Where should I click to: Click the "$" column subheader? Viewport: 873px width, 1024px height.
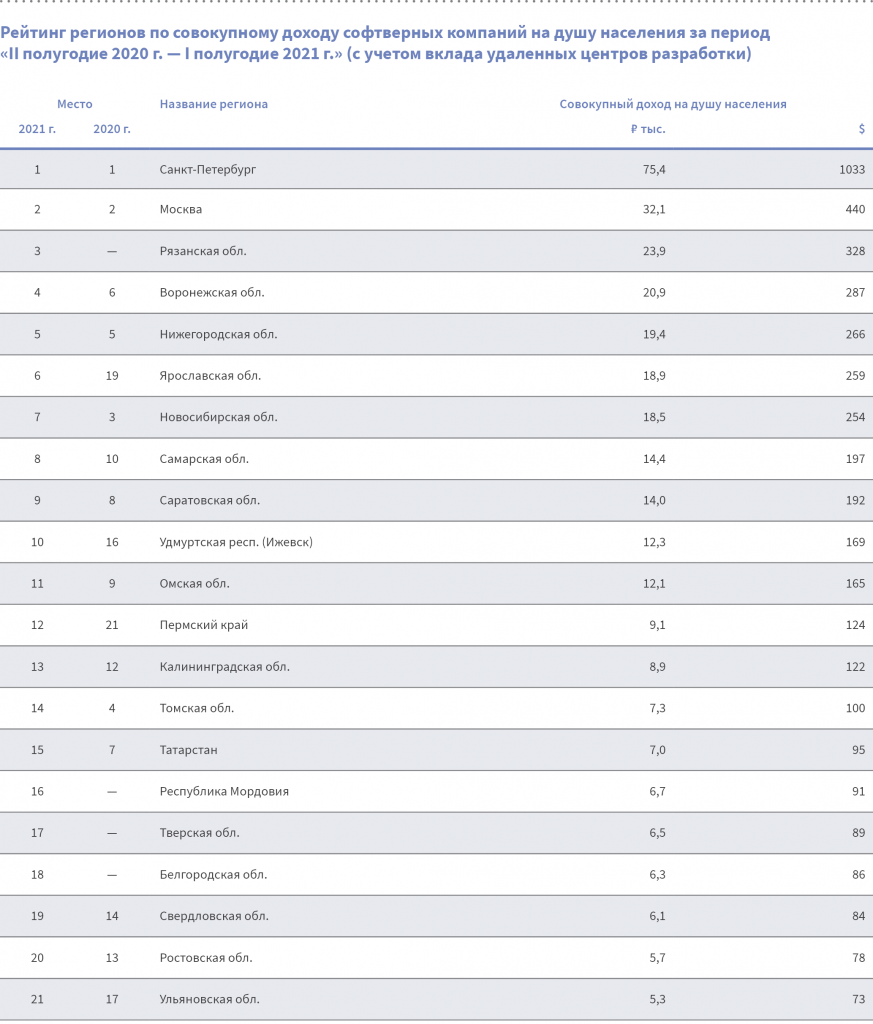[861, 129]
